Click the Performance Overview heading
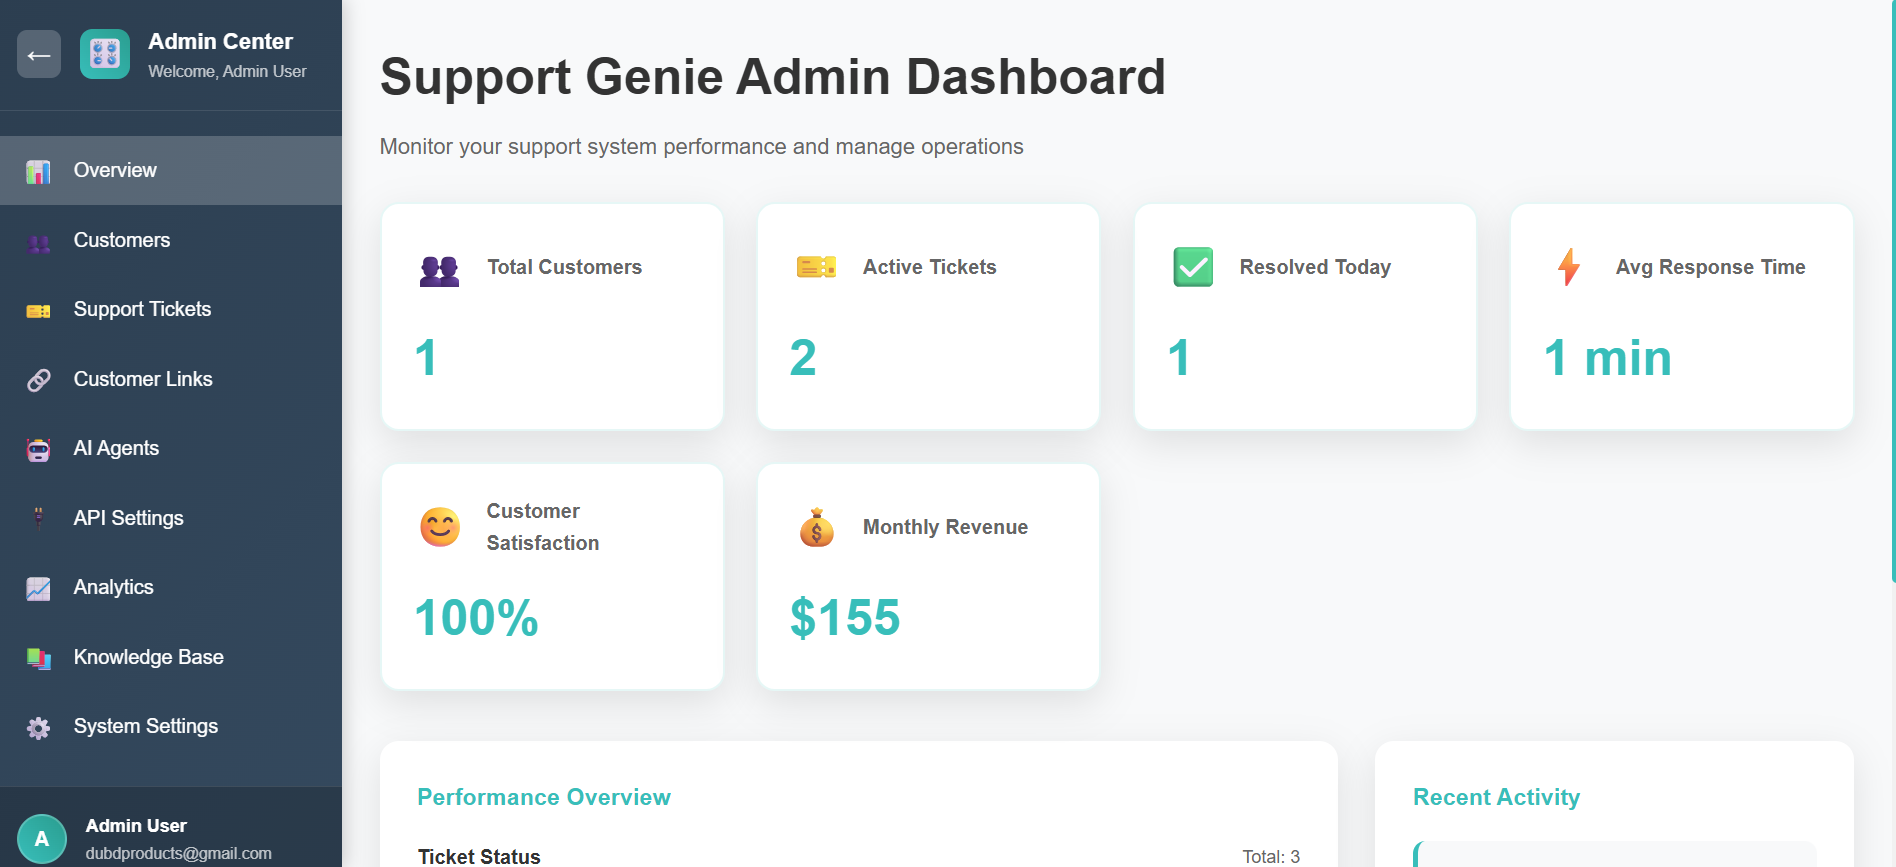1896x867 pixels. [544, 797]
